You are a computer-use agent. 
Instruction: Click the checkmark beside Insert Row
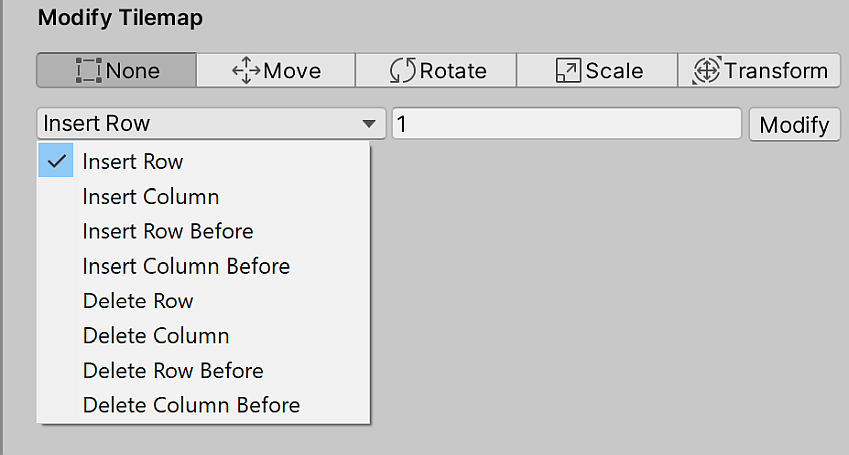[x=57, y=161]
